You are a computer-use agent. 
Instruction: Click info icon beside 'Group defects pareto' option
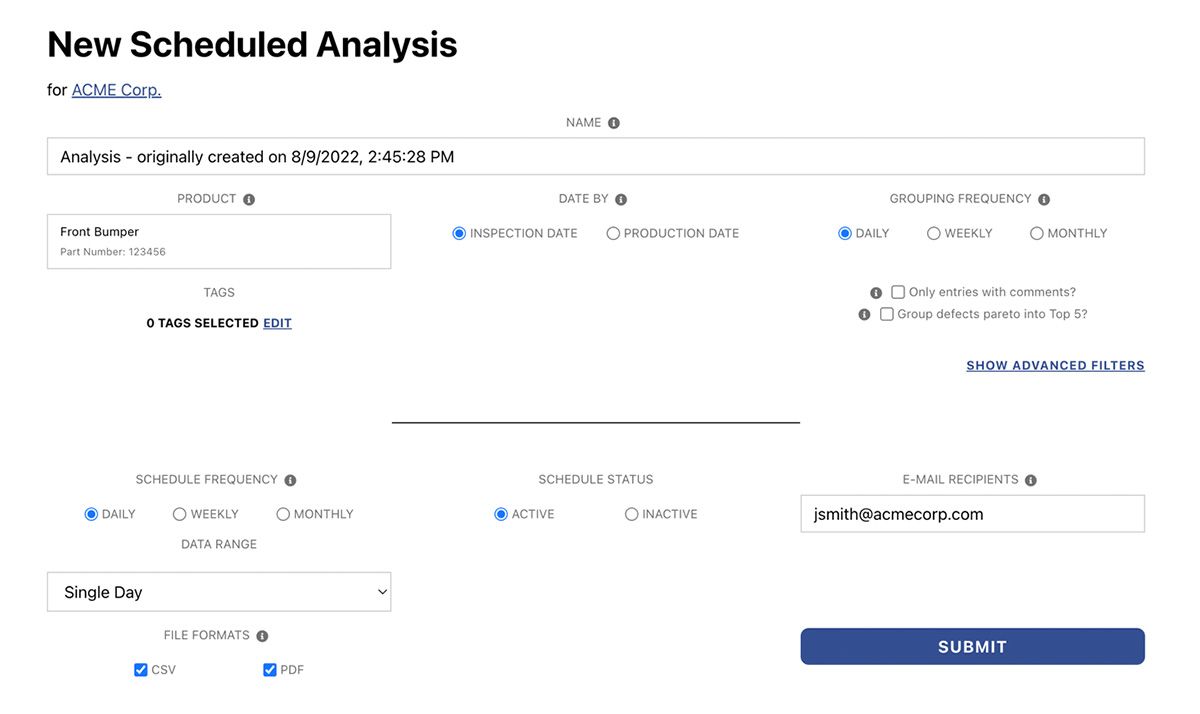pos(865,314)
